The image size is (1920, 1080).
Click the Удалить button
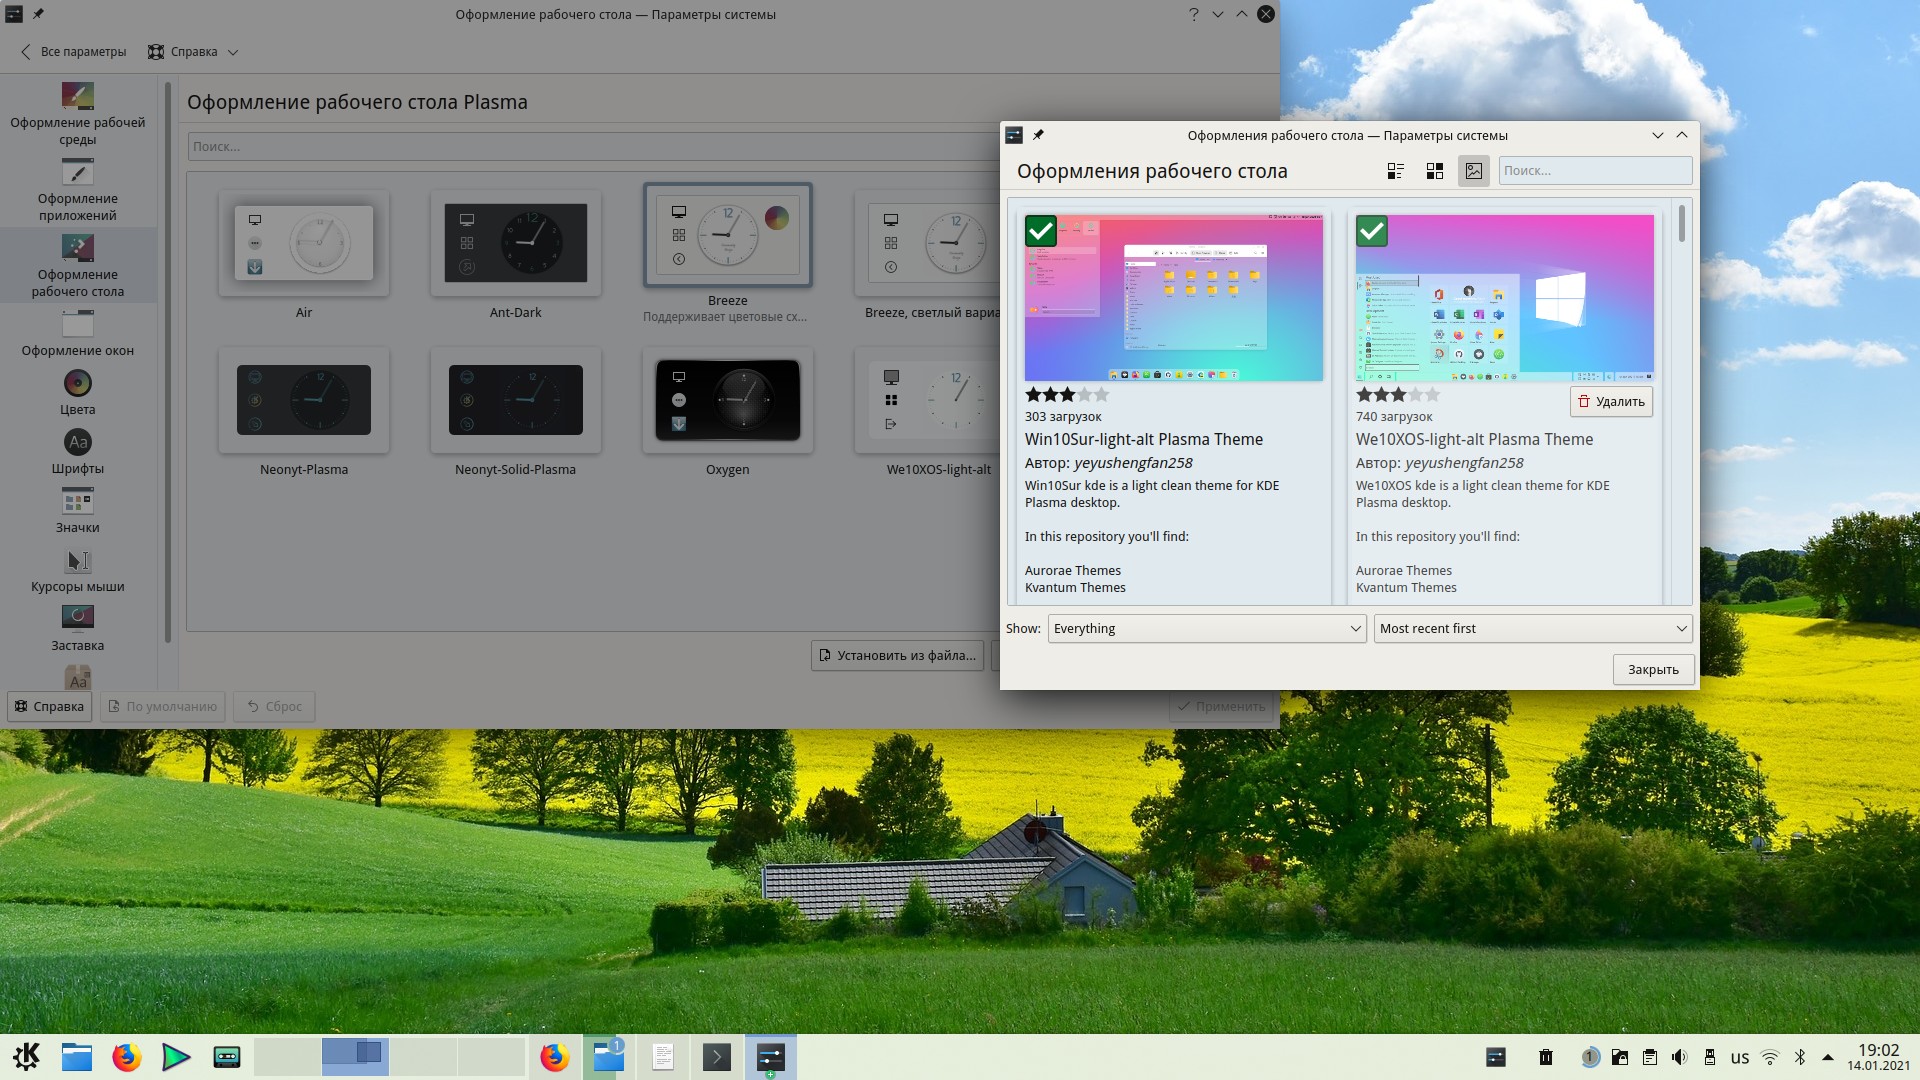click(x=1611, y=401)
